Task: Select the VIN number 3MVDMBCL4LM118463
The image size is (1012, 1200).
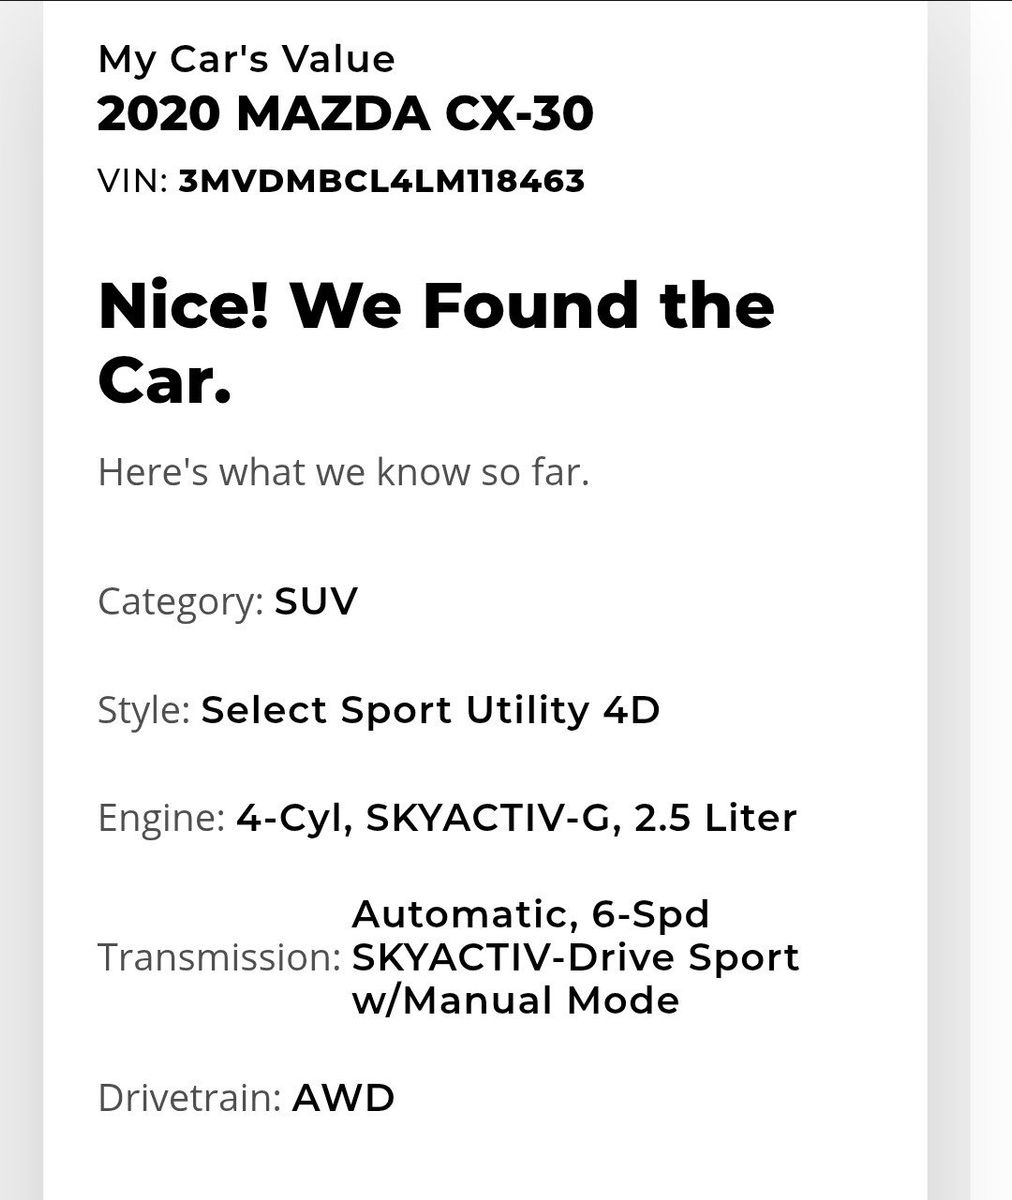Action: (x=381, y=181)
